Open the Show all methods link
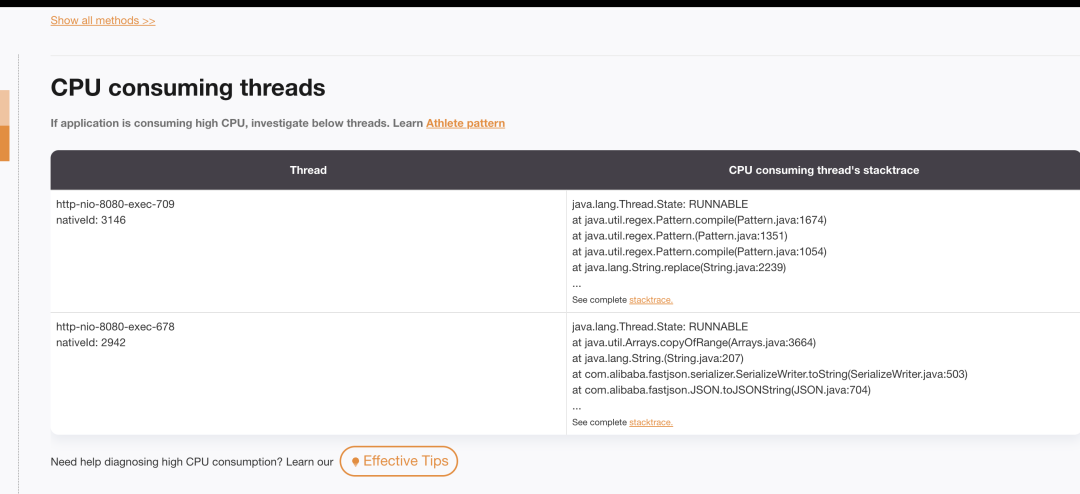Screen dimensions: 1080x494 pyautogui.click(x=103, y=21)
